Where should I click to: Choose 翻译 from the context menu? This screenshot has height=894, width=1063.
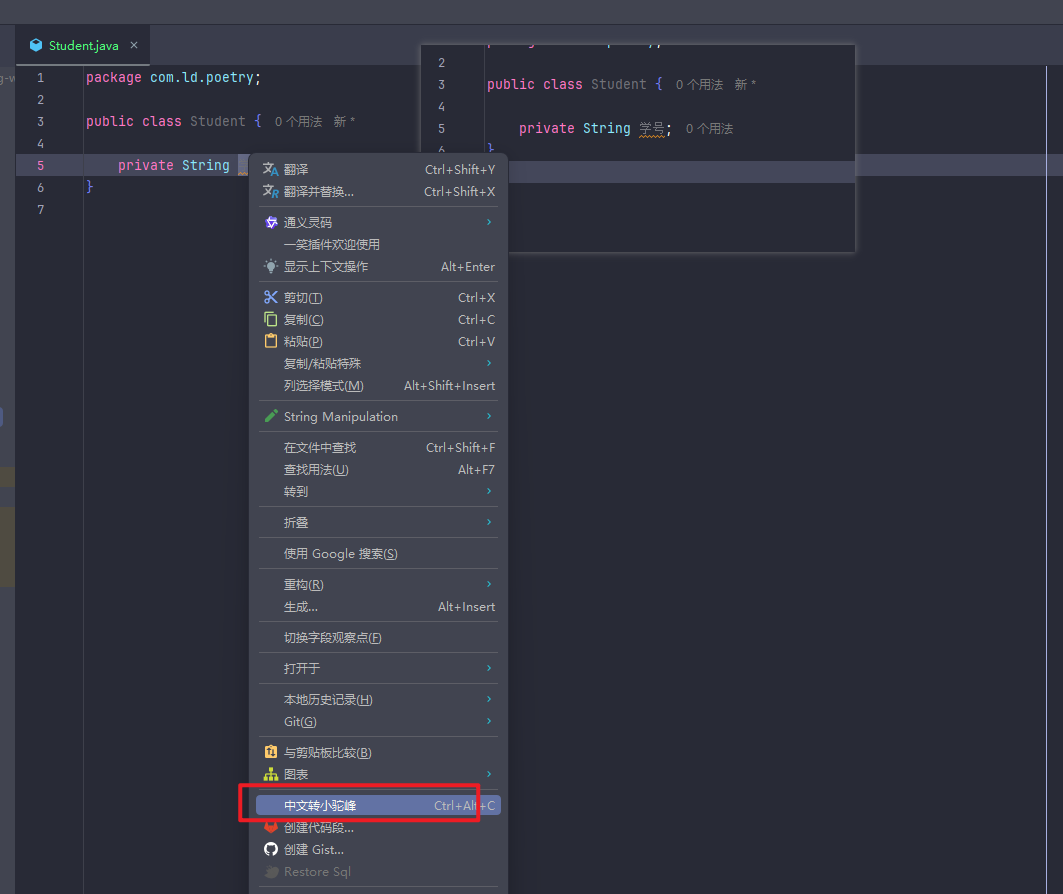[378, 169]
